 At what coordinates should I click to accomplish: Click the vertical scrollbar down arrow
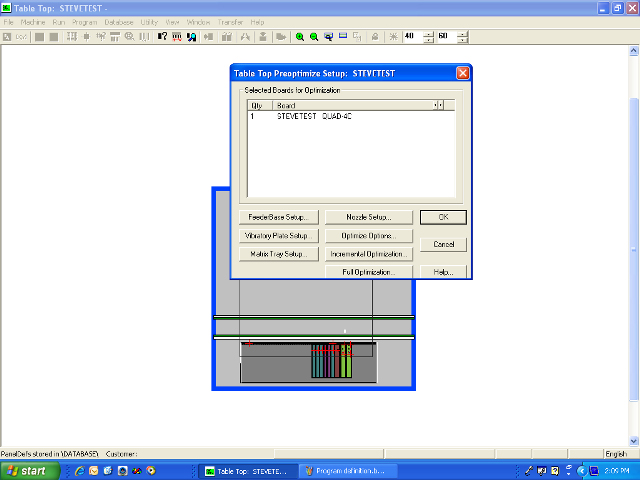(633, 441)
